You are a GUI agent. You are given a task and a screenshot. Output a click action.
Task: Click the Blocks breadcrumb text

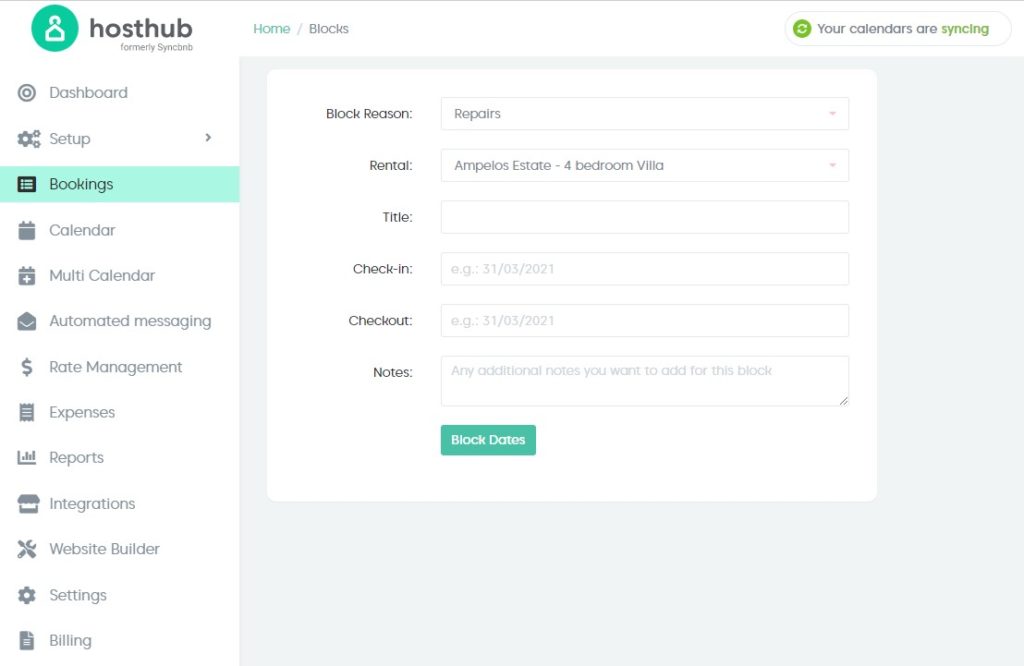(328, 29)
